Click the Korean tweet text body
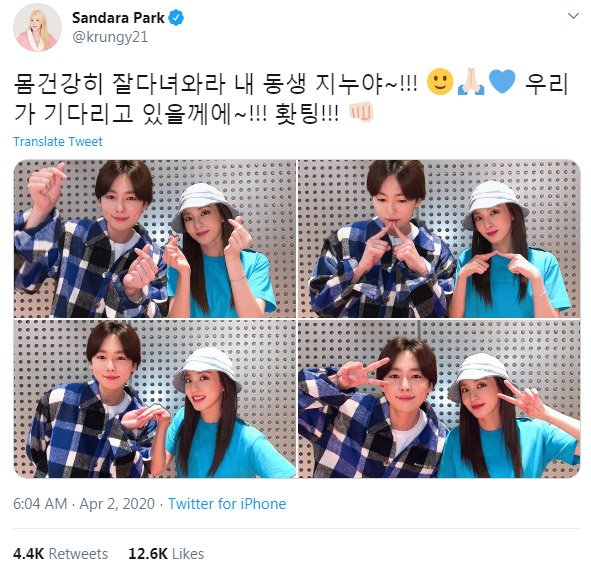The image size is (591, 563). point(291,97)
